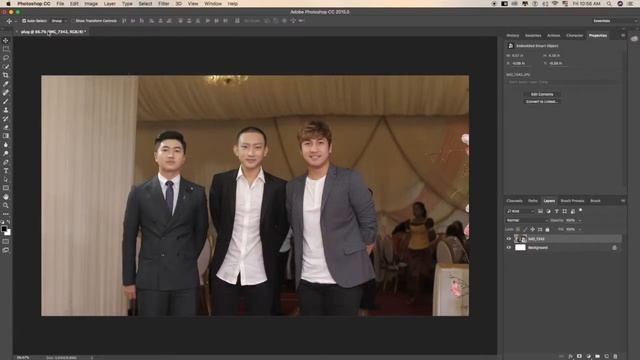Select the Path Selection tool
The height and width of the screenshot is (360, 640).
tap(6, 180)
